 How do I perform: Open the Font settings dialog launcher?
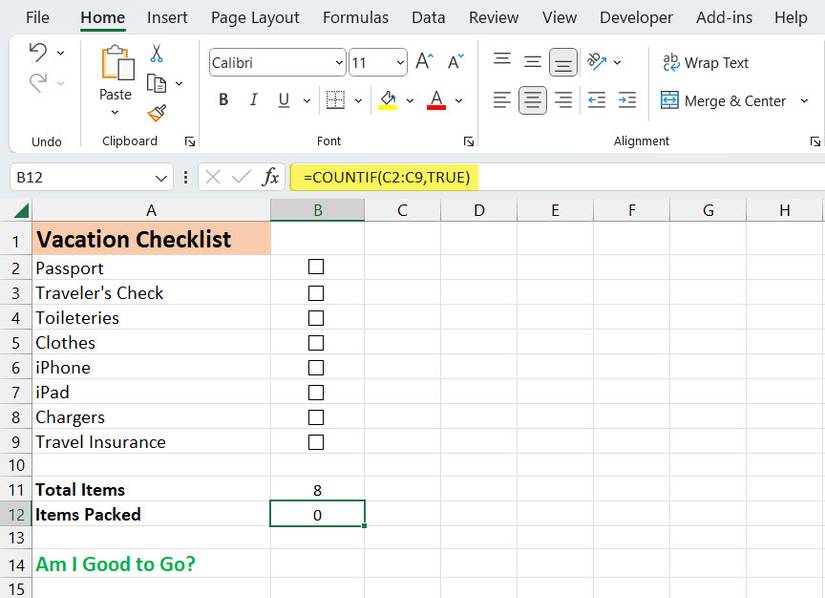[469, 141]
